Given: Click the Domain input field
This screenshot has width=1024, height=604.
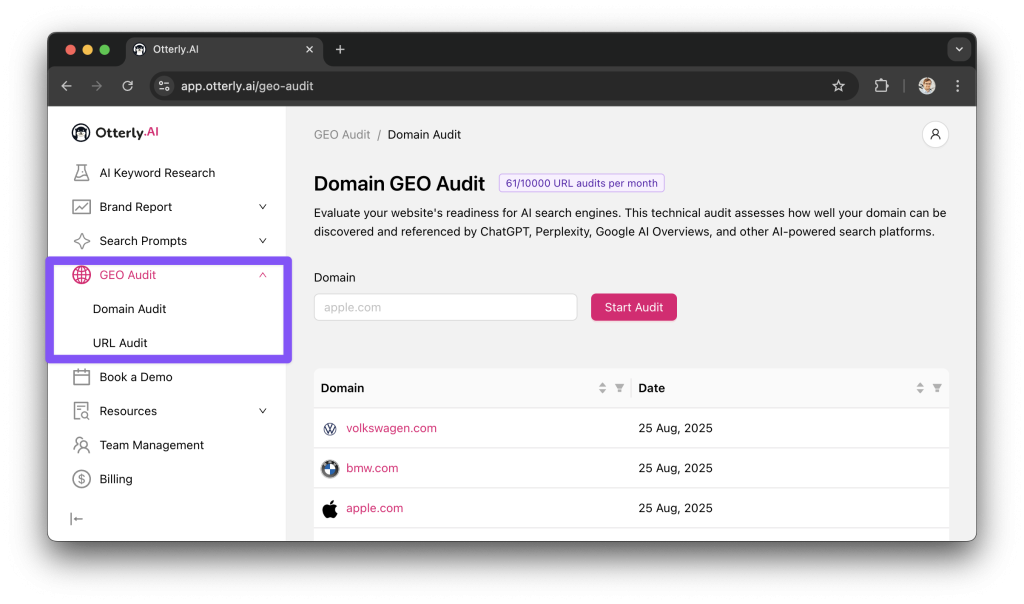Looking at the screenshot, I should [x=445, y=307].
